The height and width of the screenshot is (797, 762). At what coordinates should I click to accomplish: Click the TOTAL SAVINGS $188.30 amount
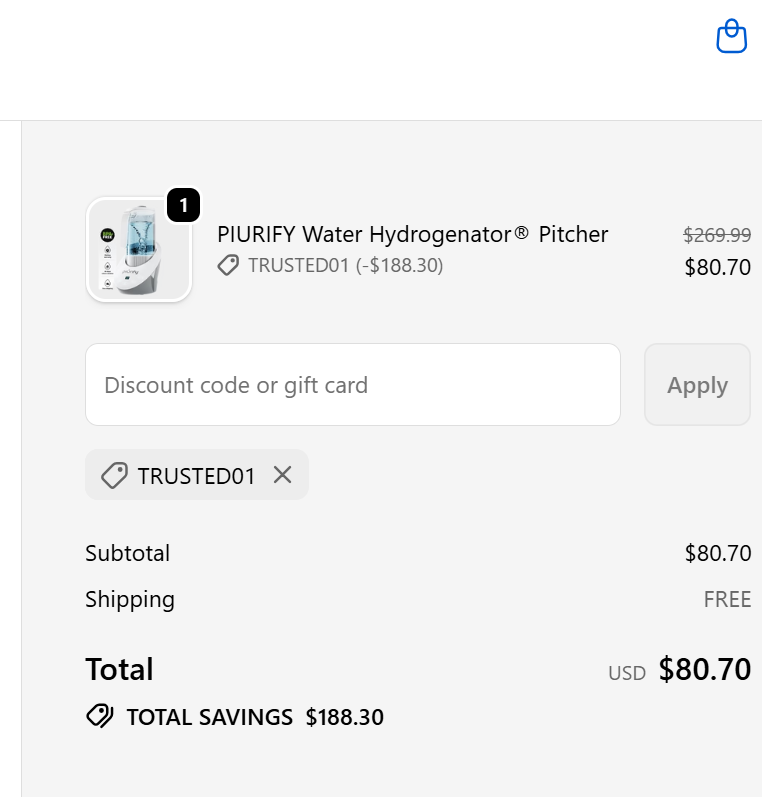345,717
